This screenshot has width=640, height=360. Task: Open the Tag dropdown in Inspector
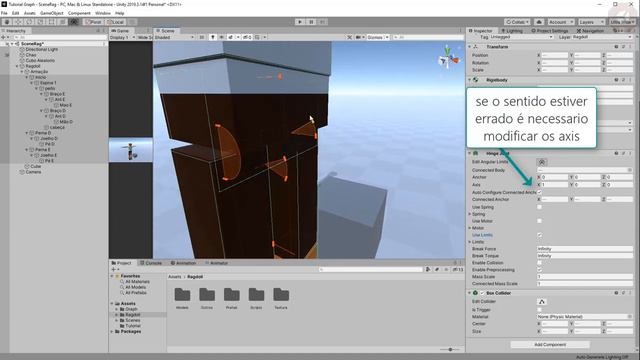coord(521,37)
